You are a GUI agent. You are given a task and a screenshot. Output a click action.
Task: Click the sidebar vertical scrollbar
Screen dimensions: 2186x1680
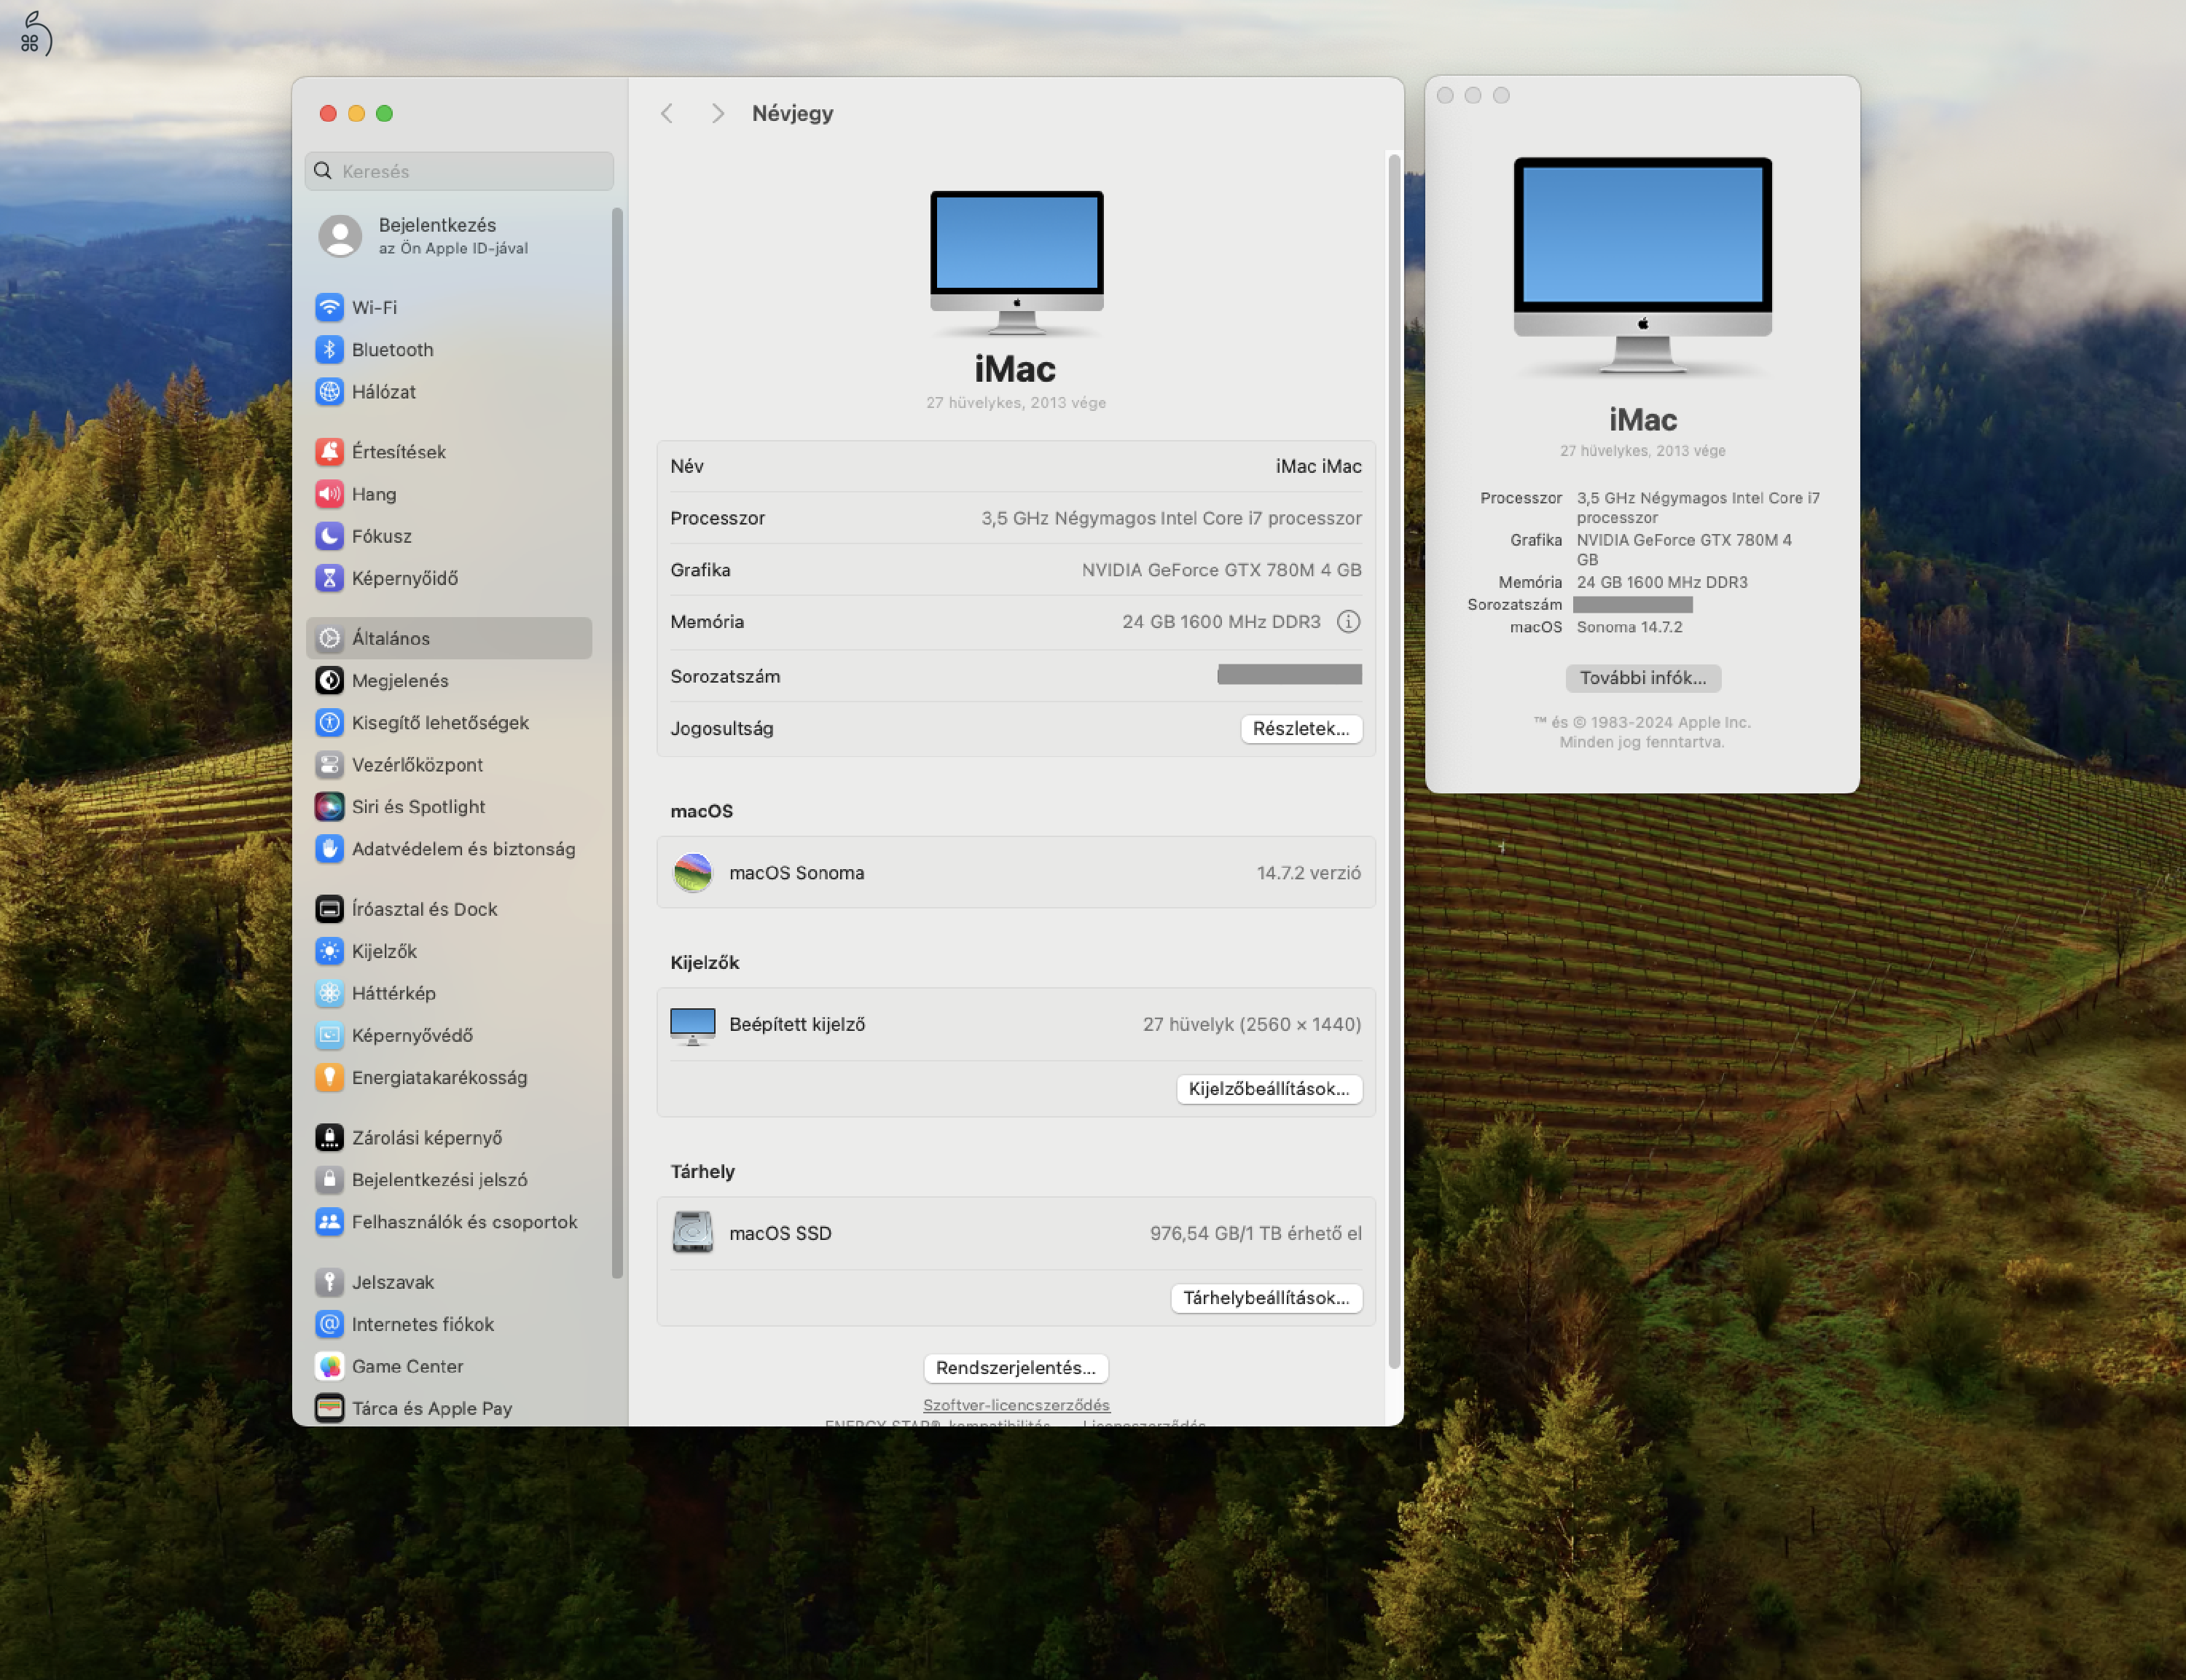coord(617,742)
